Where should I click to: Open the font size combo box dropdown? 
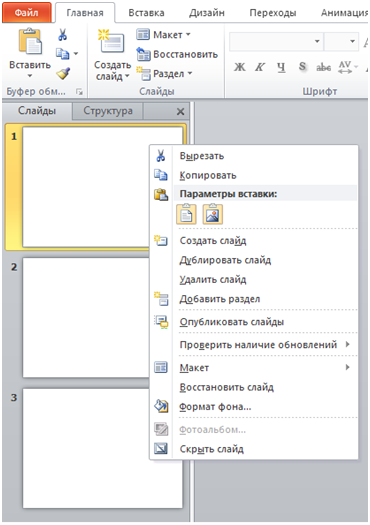coord(352,42)
